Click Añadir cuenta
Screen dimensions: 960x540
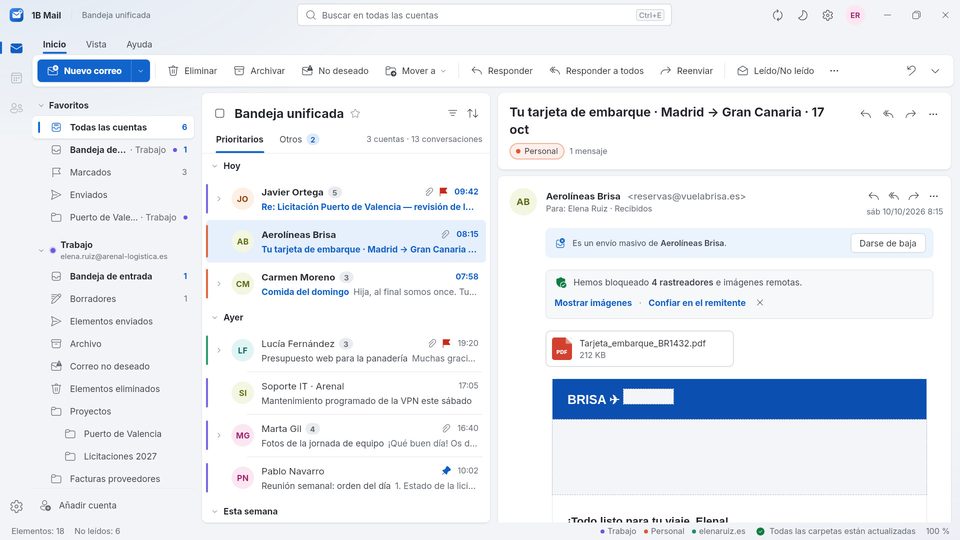(x=78, y=506)
